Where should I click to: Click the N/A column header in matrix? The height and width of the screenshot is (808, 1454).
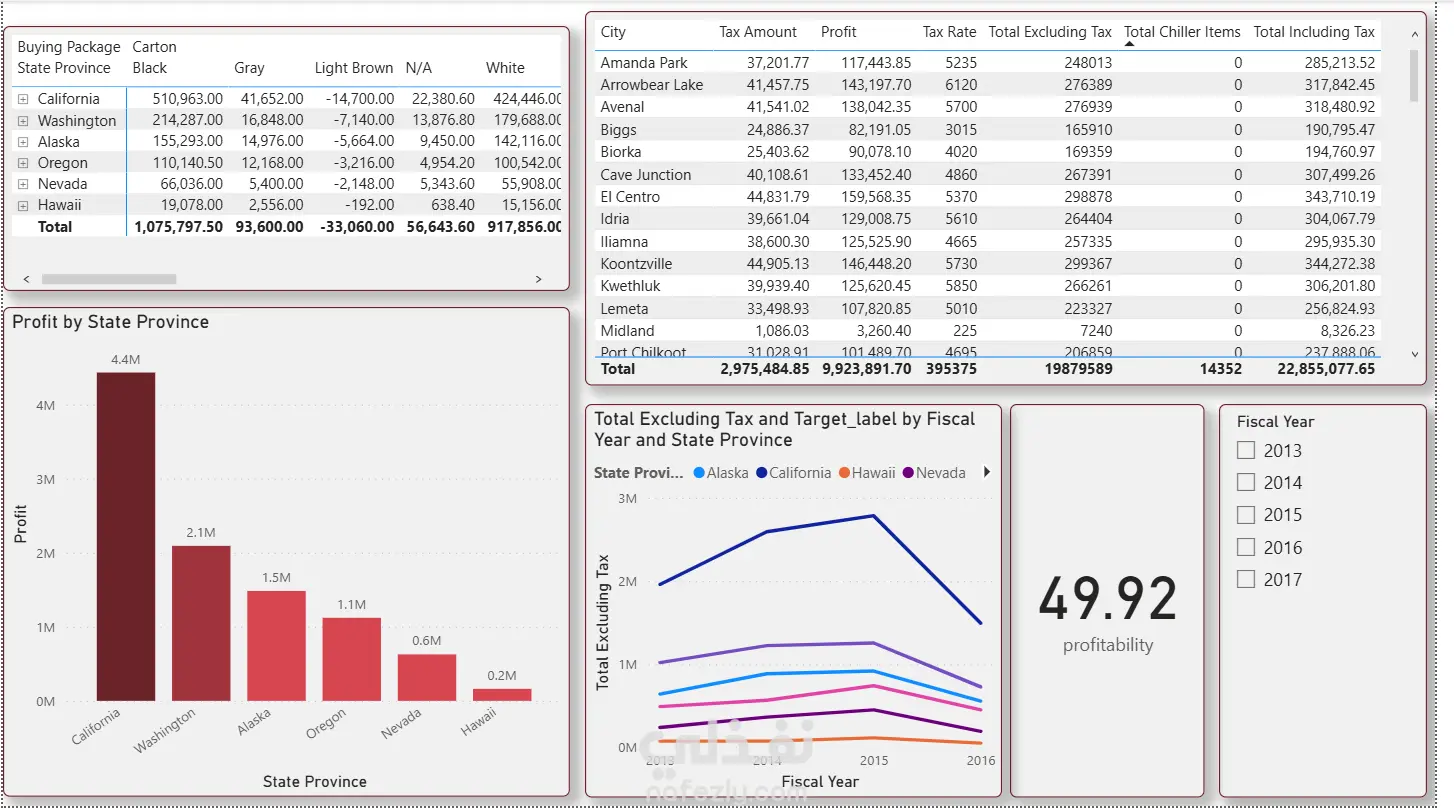pos(419,68)
